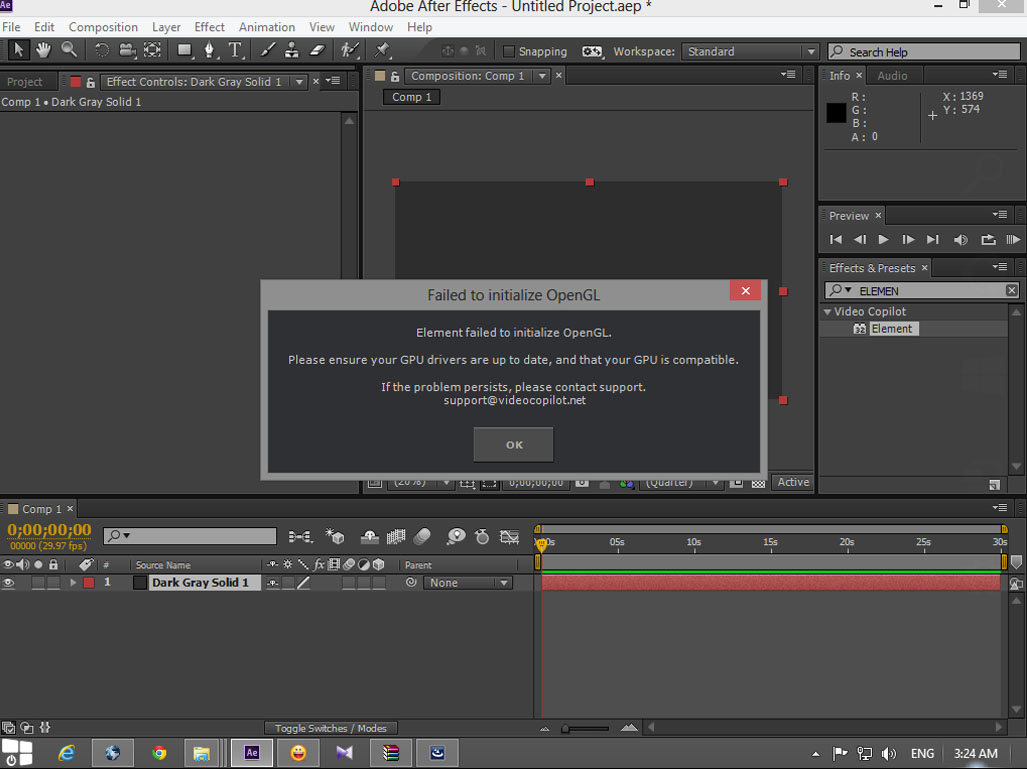Click the red label color of layer 1

click(x=89, y=582)
